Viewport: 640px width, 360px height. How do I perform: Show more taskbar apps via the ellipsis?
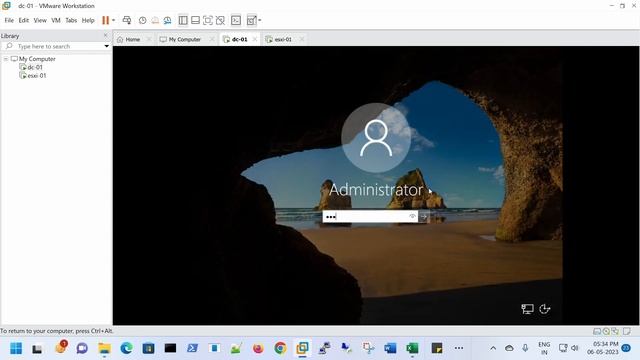[x=459, y=348]
